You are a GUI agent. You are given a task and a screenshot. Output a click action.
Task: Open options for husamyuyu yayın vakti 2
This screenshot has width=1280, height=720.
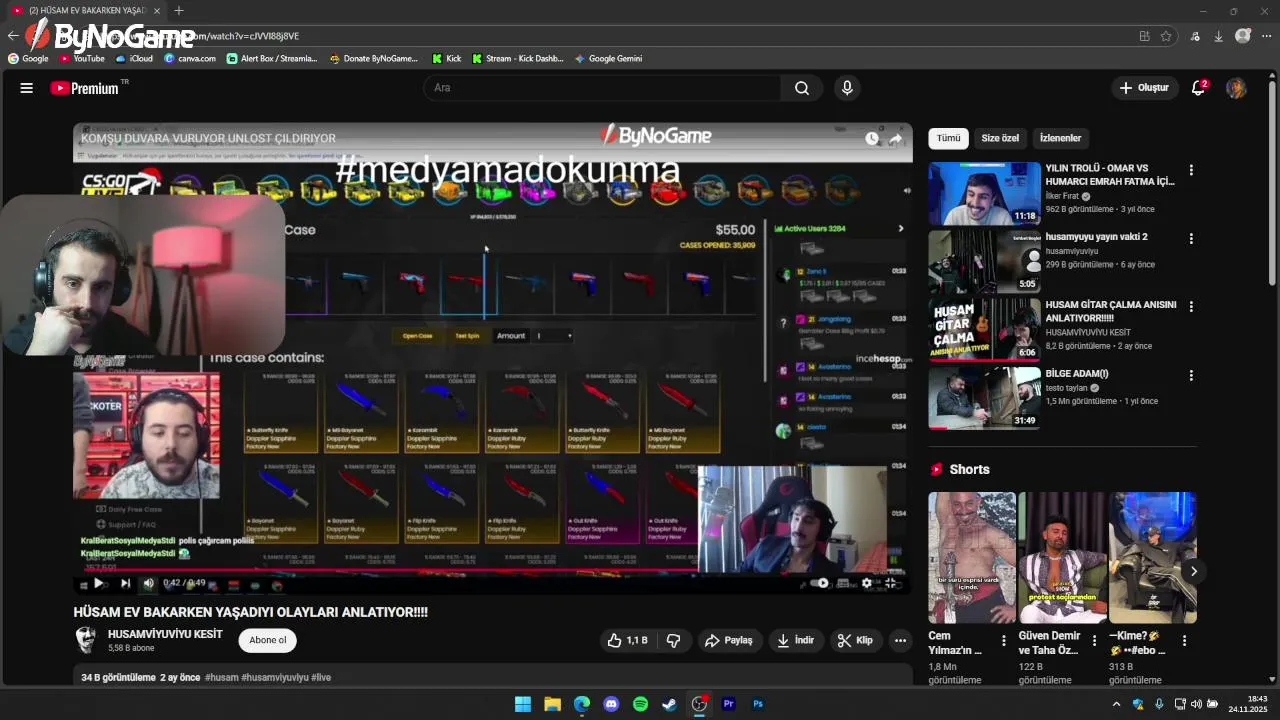[1191, 238]
